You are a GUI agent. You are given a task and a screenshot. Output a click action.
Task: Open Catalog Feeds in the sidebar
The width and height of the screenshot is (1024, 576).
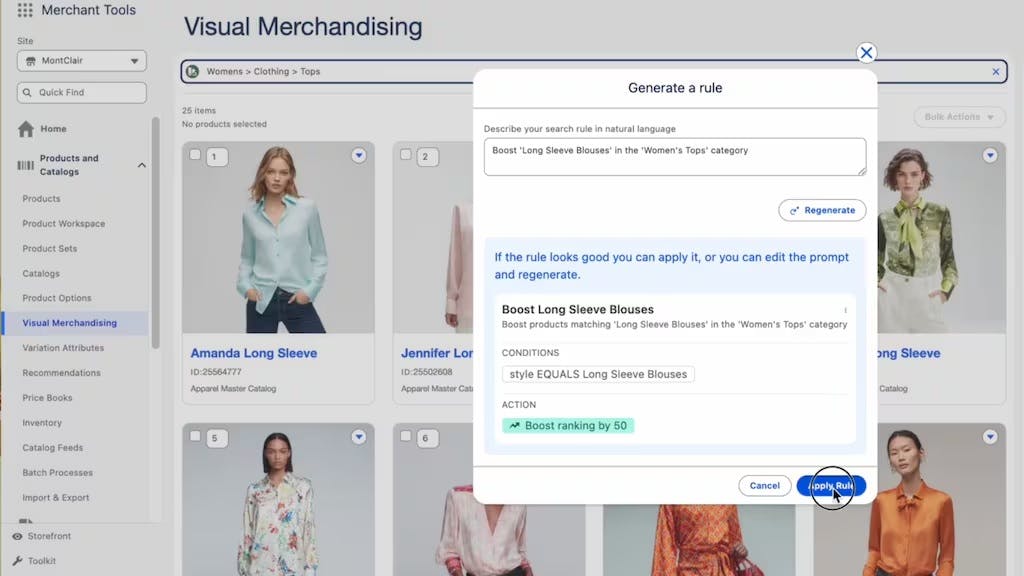click(52, 447)
